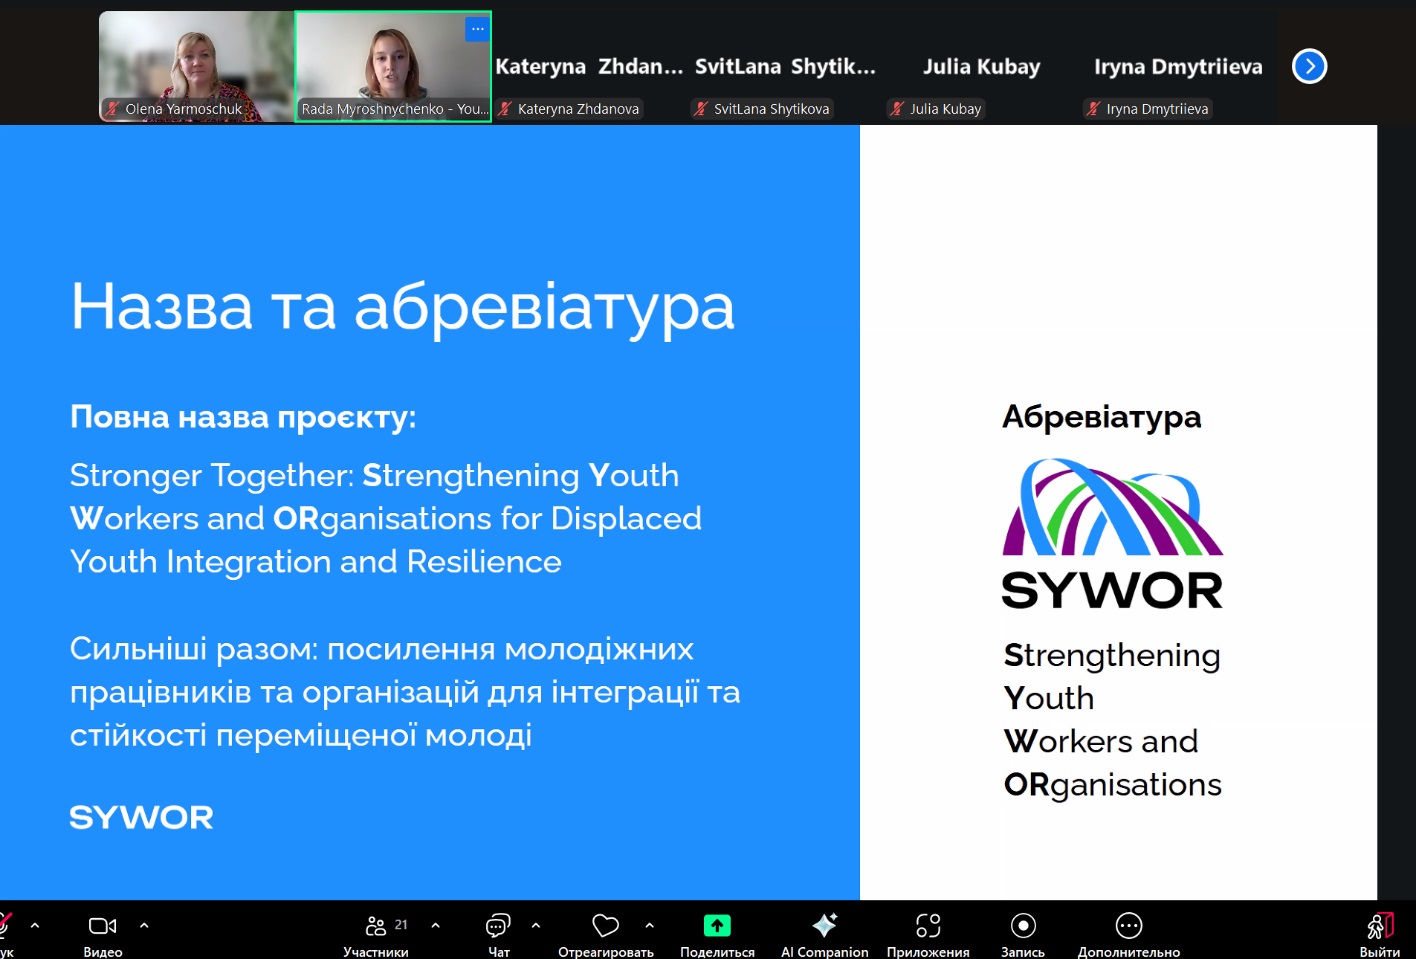Open the three-dot menu on Rada's video

point(477,29)
